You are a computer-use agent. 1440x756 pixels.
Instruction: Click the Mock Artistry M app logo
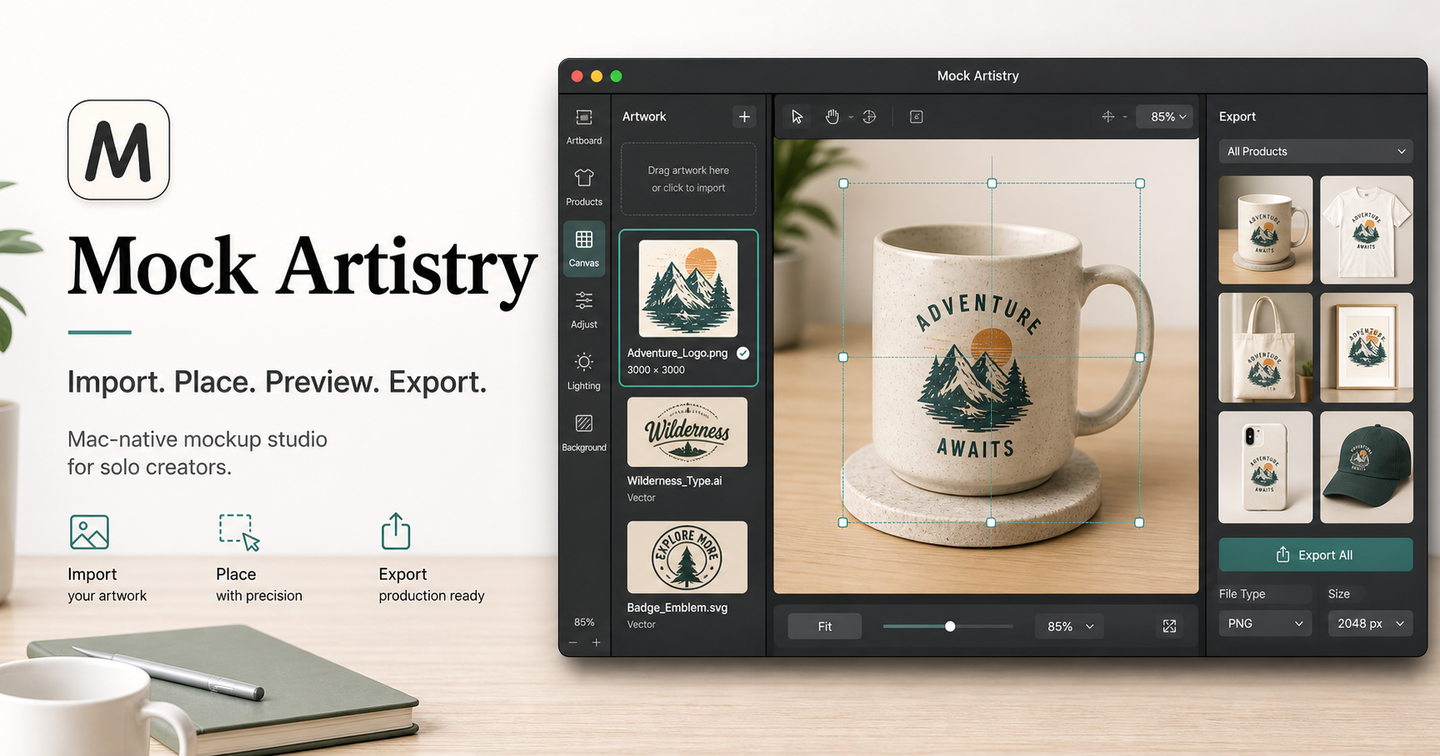coord(118,150)
